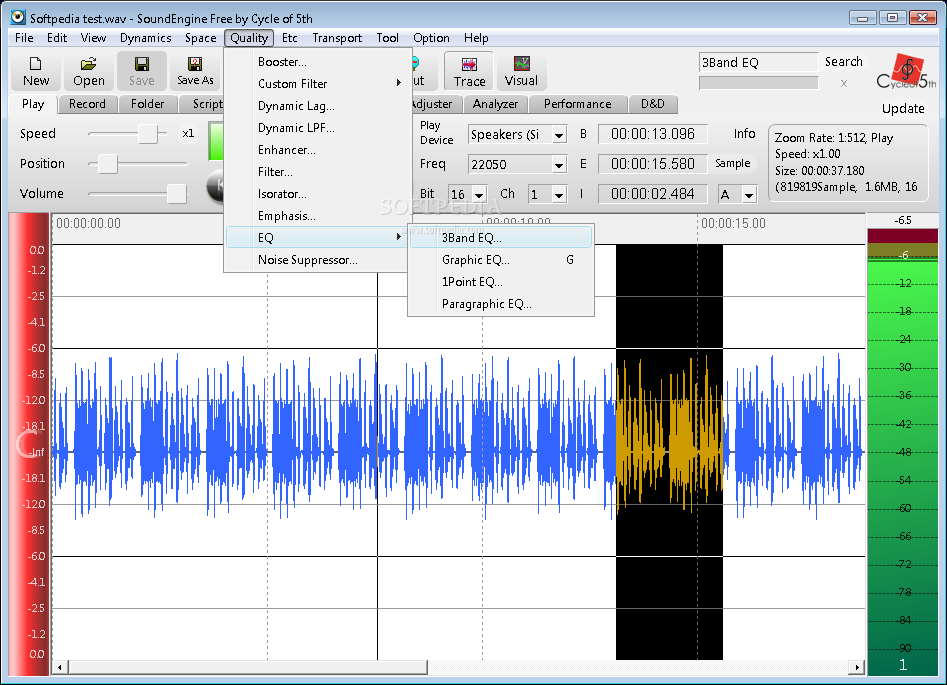Expand the Custom Filter submenu
947x685 pixels.
point(316,84)
